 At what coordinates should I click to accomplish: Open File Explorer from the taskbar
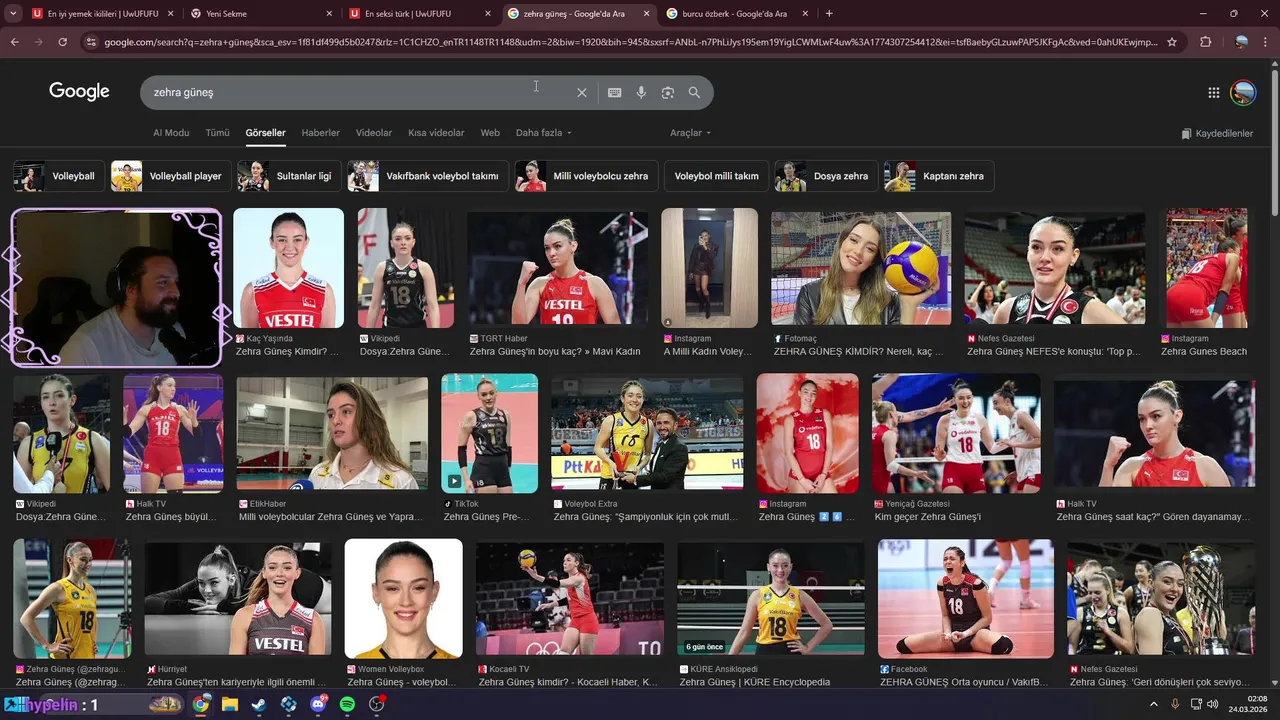(x=230, y=704)
